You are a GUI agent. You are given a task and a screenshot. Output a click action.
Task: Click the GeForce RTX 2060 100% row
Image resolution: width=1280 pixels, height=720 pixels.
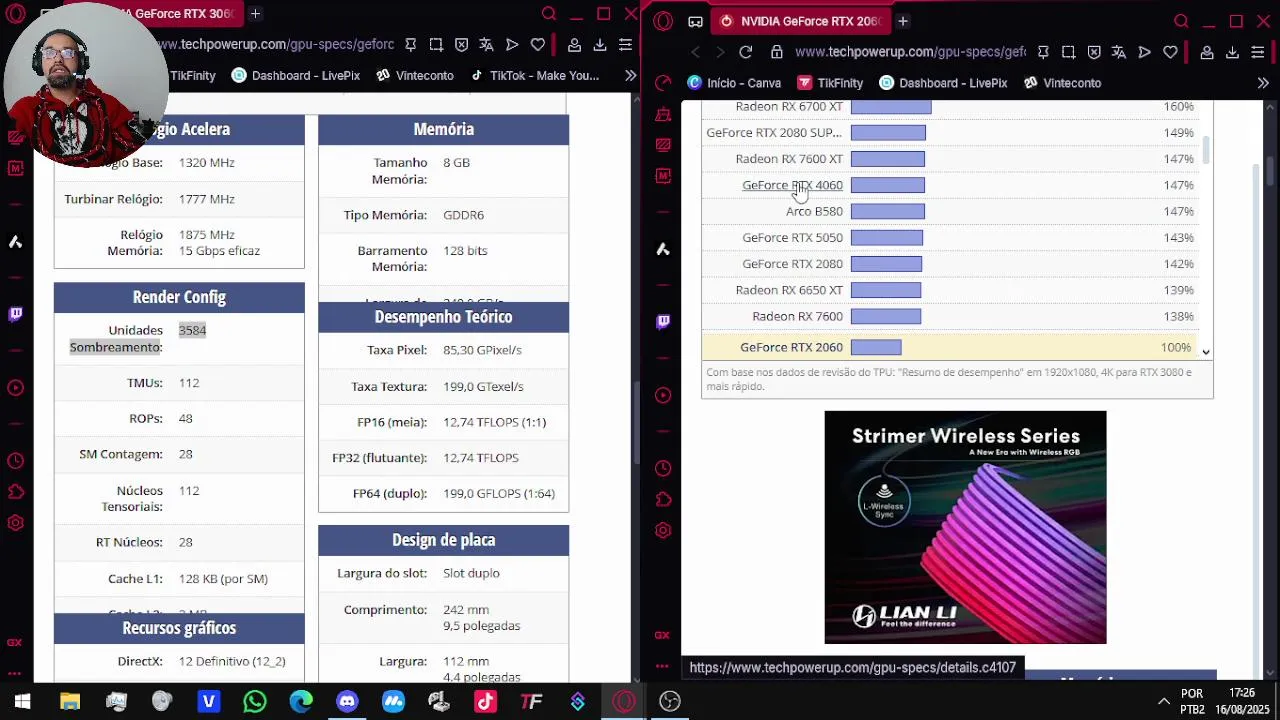pos(950,347)
